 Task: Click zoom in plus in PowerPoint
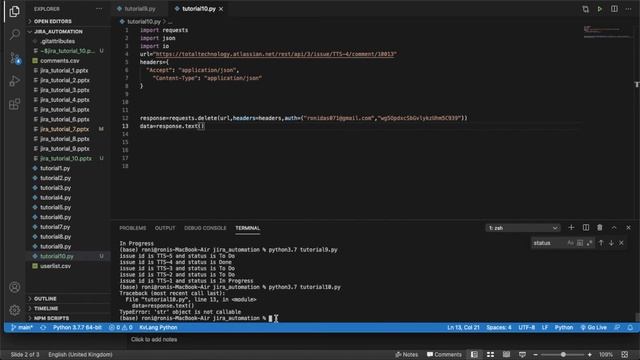tap(589, 354)
